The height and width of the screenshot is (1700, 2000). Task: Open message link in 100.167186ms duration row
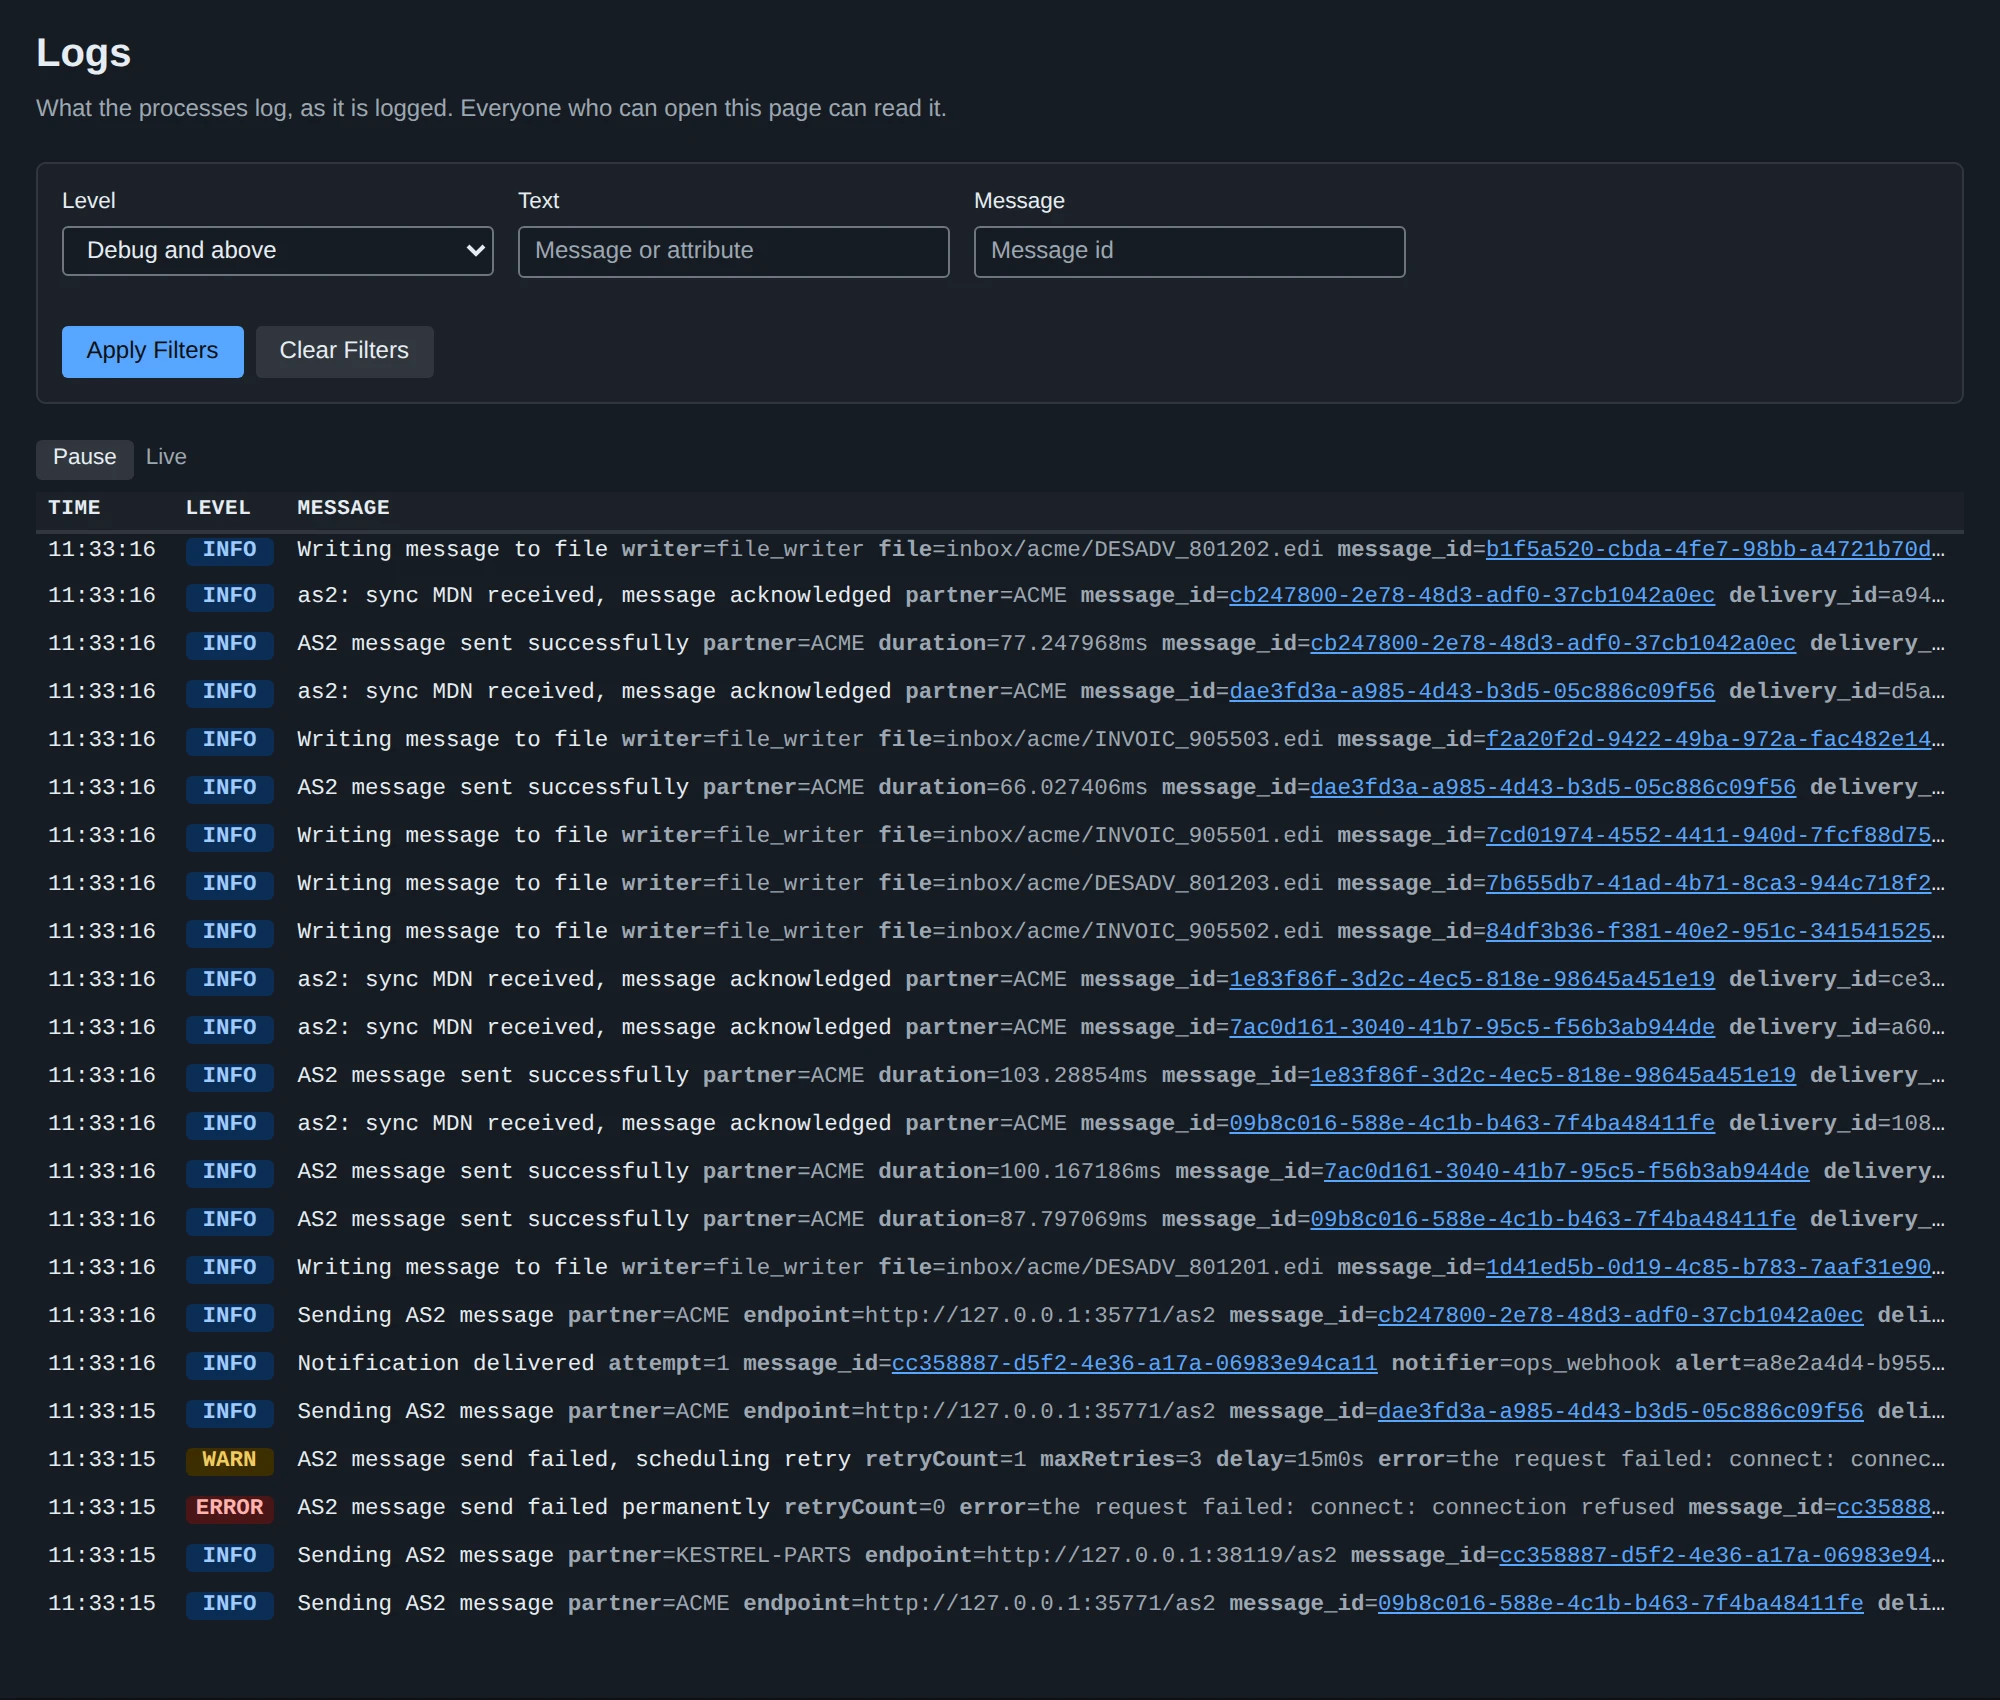[x=1566, y=1172]
